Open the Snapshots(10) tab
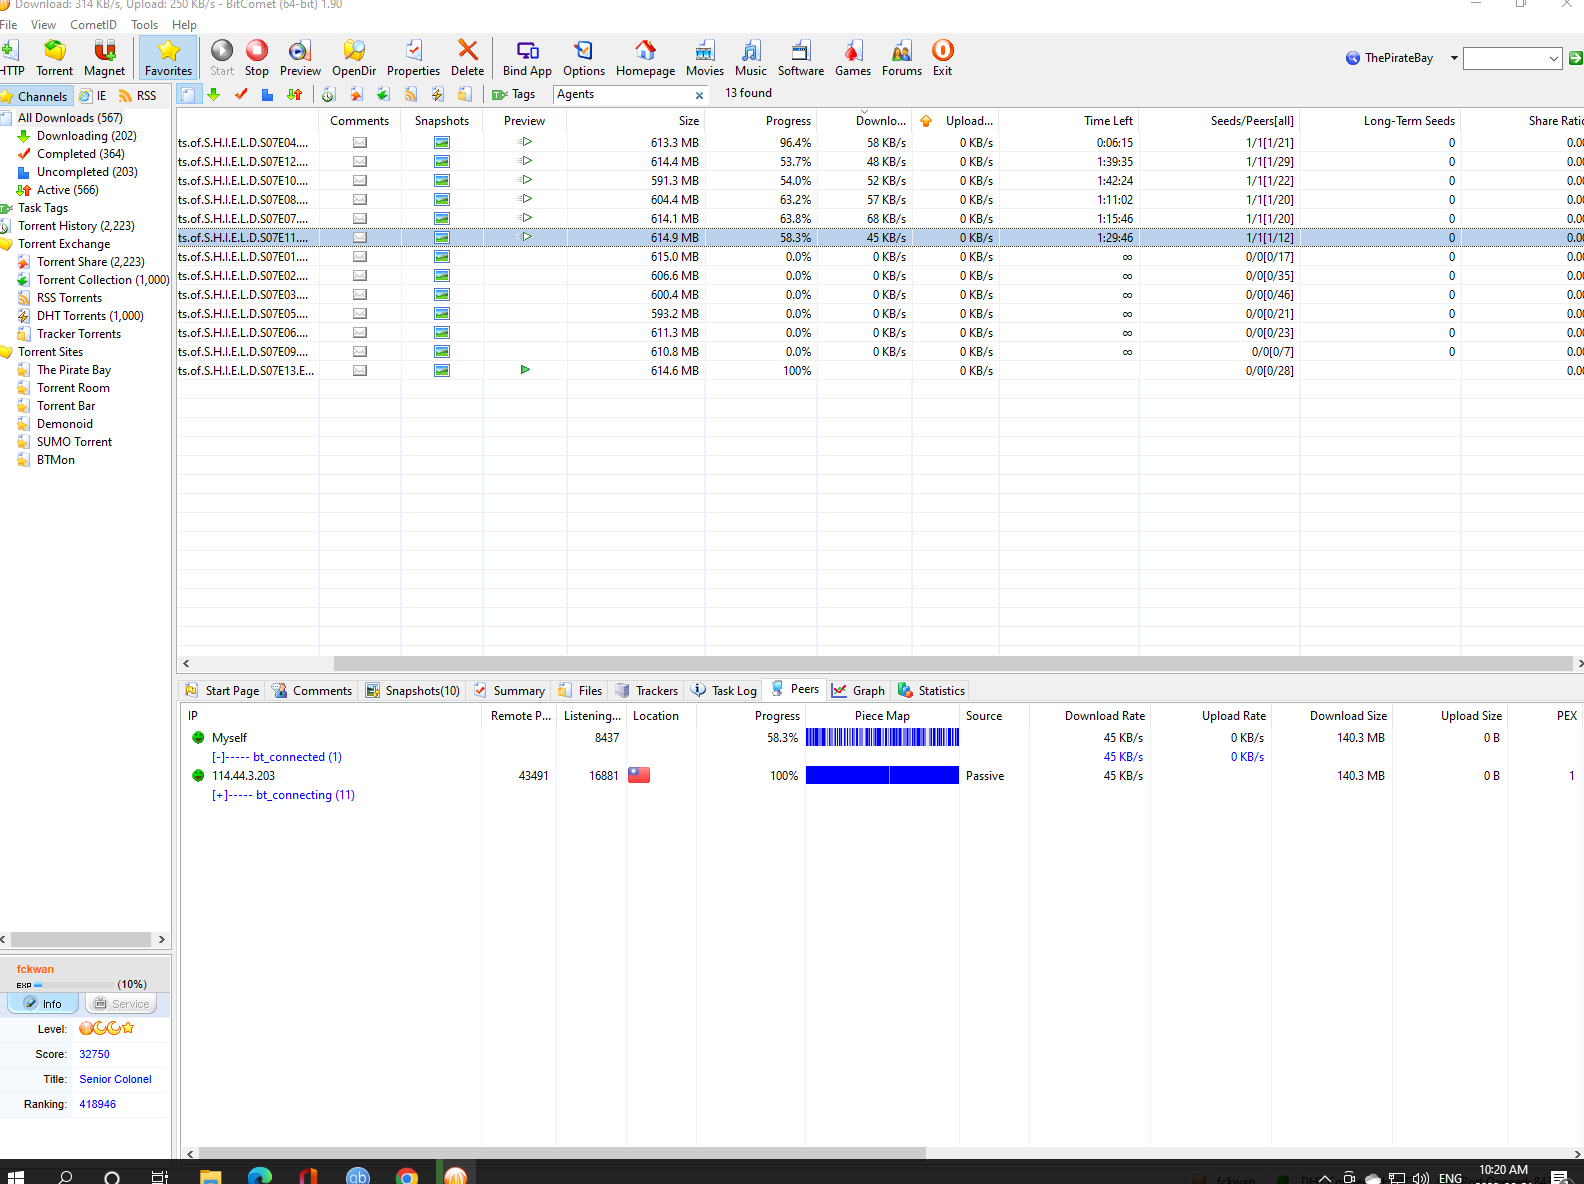This screenshot has height=1184, width=1584. coord(412,691)
